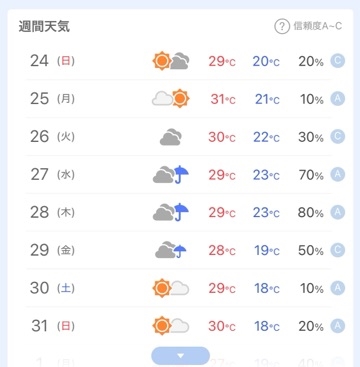Image resolution: width=360 pixels, height=367 pixels.
Task: Click the cloudy icon for the 26th
Action: tap(171, 137)
